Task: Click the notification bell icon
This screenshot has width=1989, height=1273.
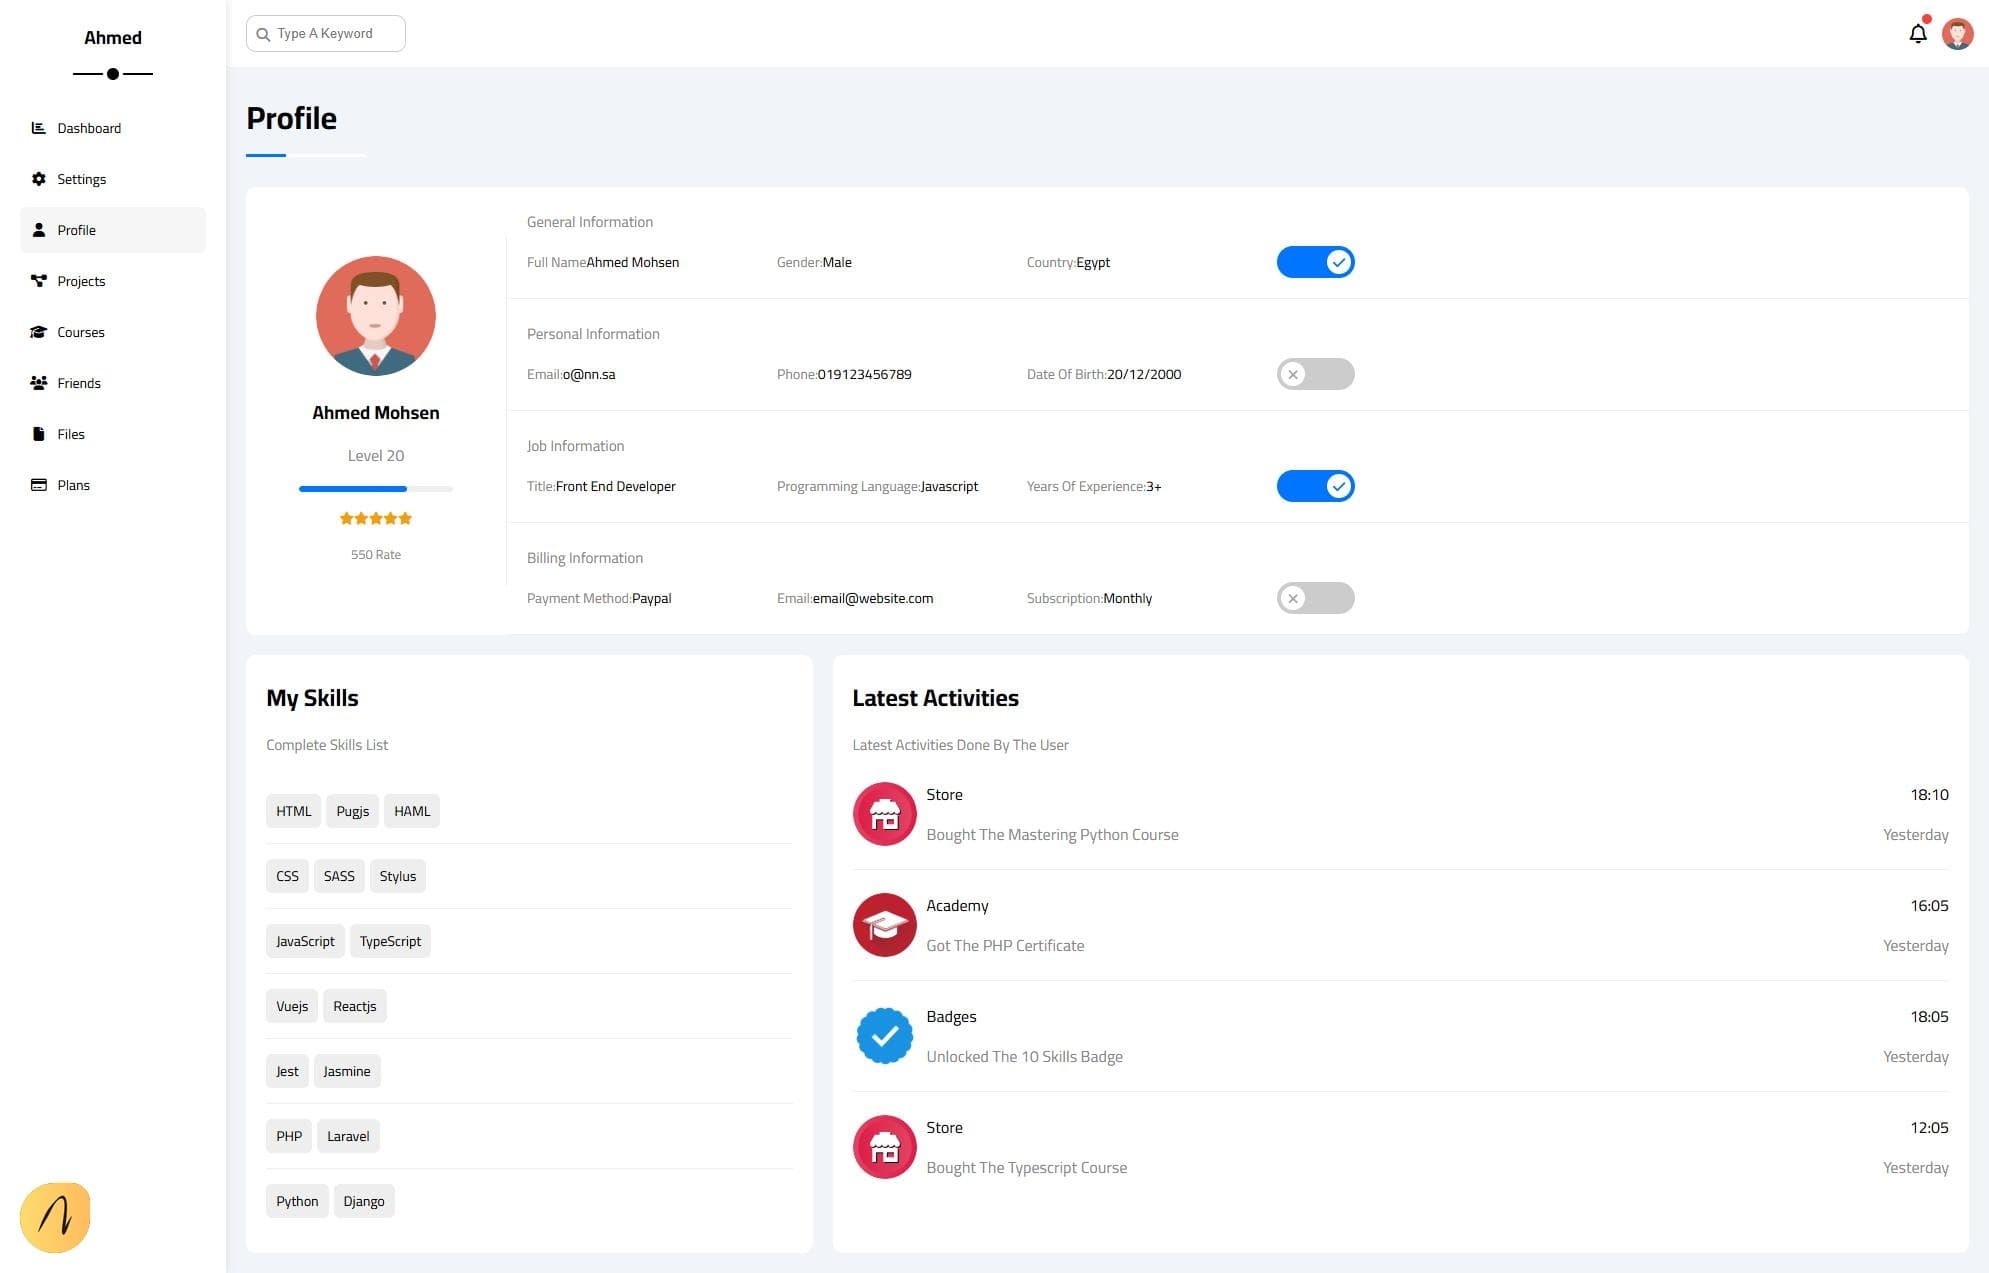Action: 1917,34
